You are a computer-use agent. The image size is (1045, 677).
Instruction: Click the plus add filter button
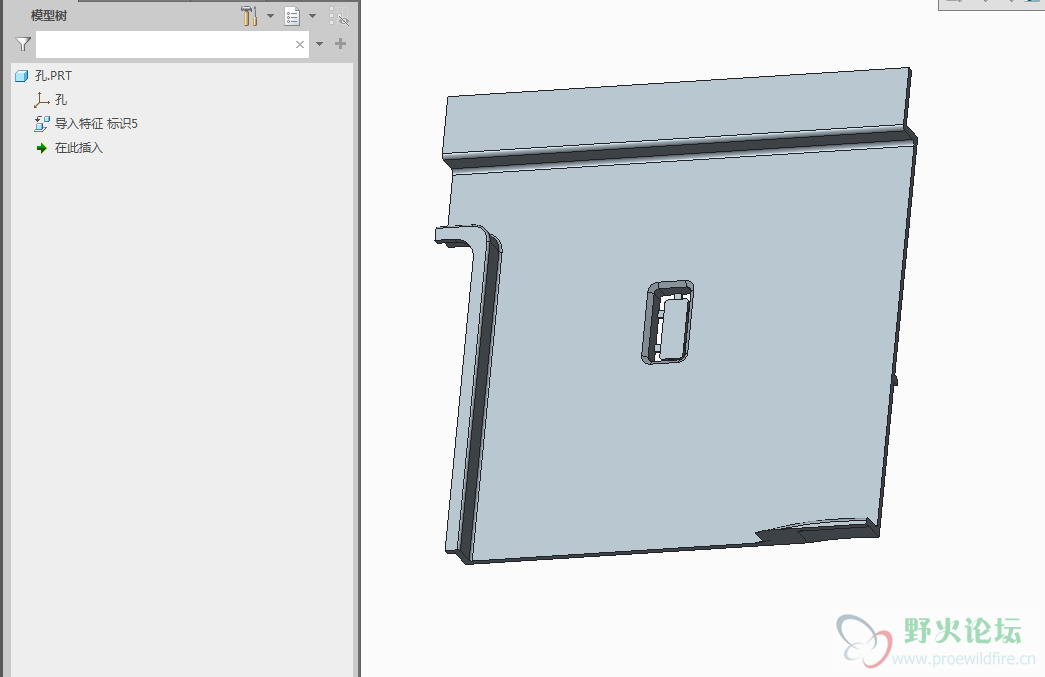tap(341, 44)
